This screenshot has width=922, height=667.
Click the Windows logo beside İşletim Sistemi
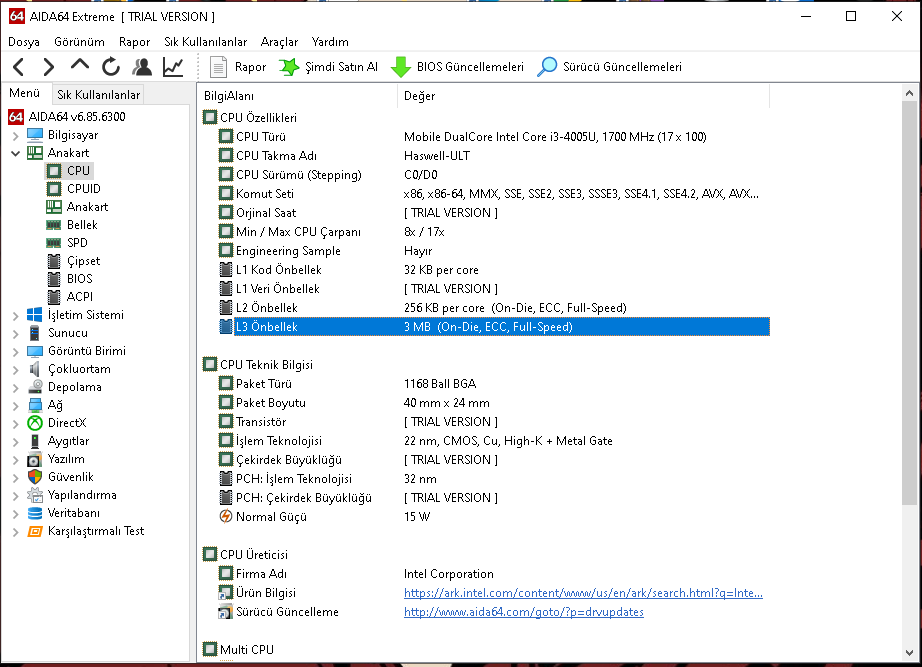click(x=35, y=315)
